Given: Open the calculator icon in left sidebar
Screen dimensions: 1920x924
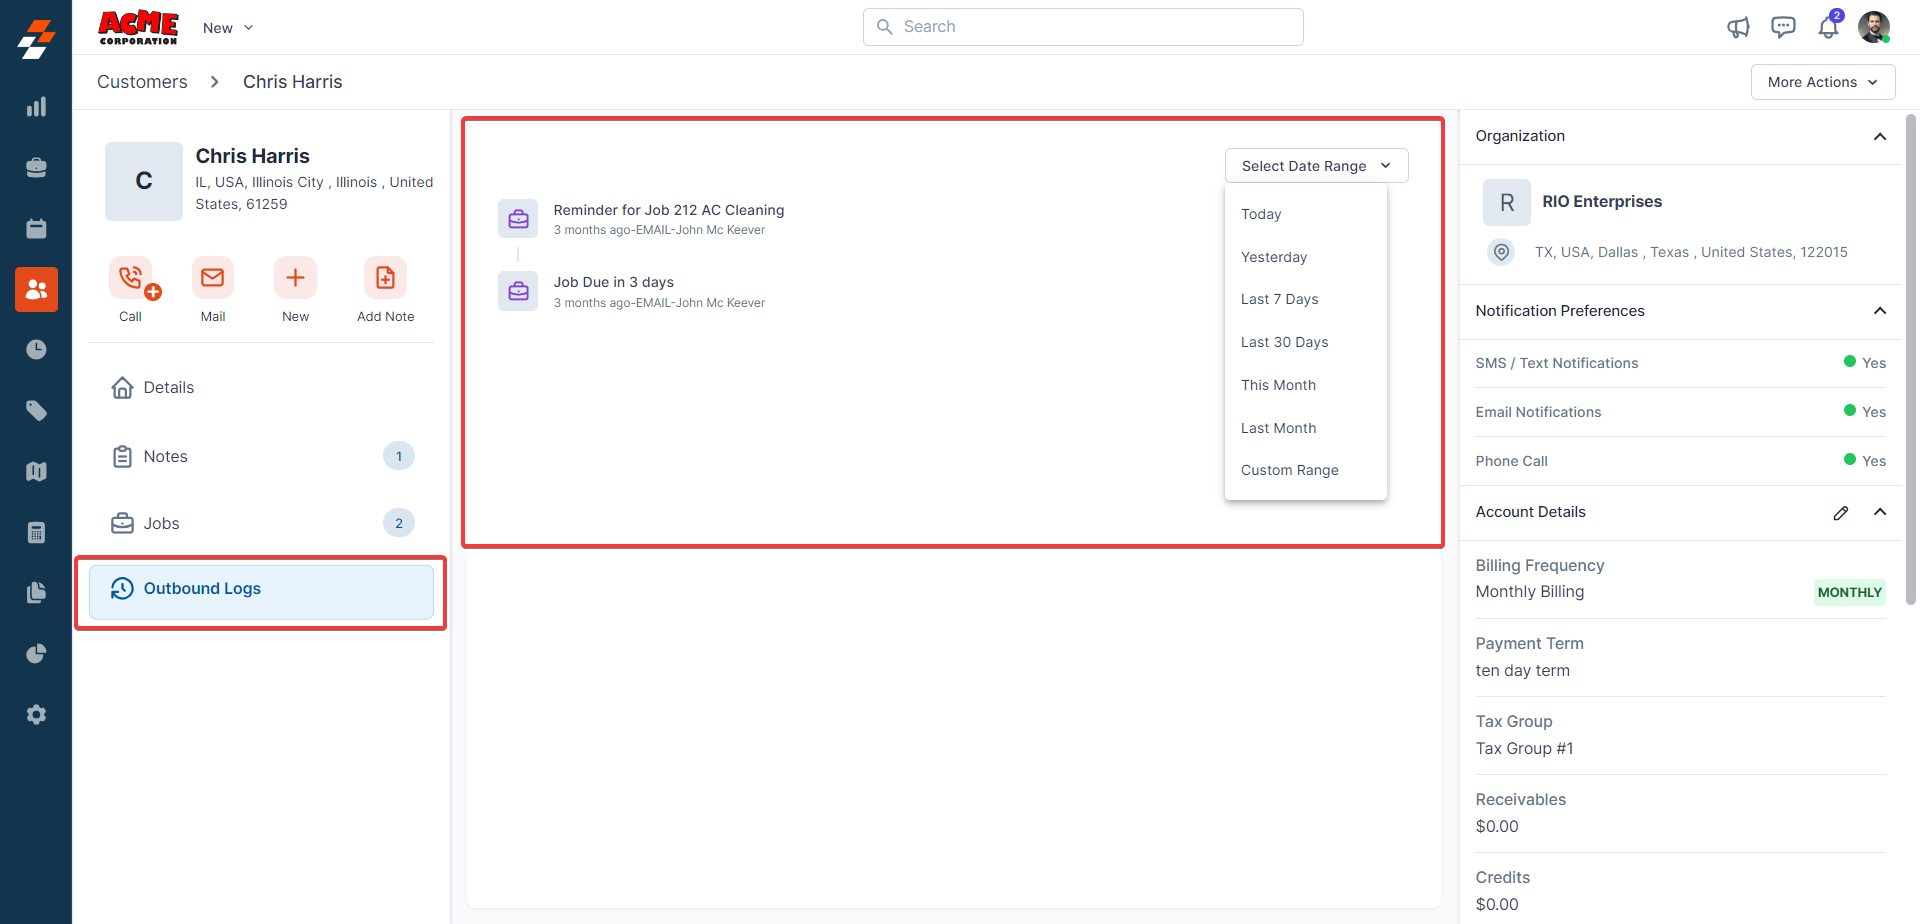Looking at the screenshot, I should (x=36, y=532).
